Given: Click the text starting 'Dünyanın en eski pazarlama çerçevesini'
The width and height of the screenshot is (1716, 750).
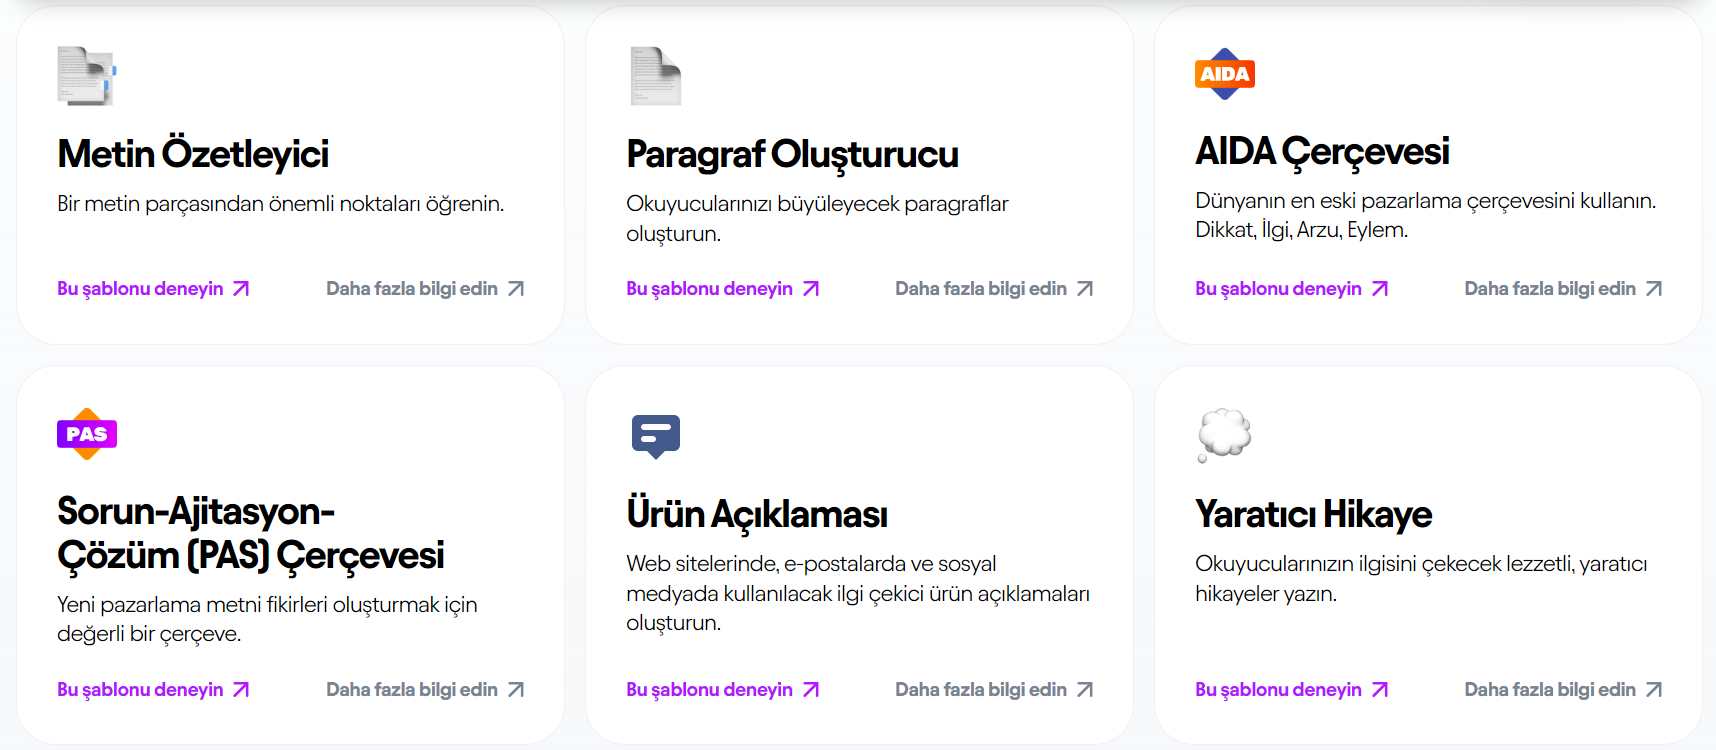Looking at the screenshot, I should tap(1425, 215).
